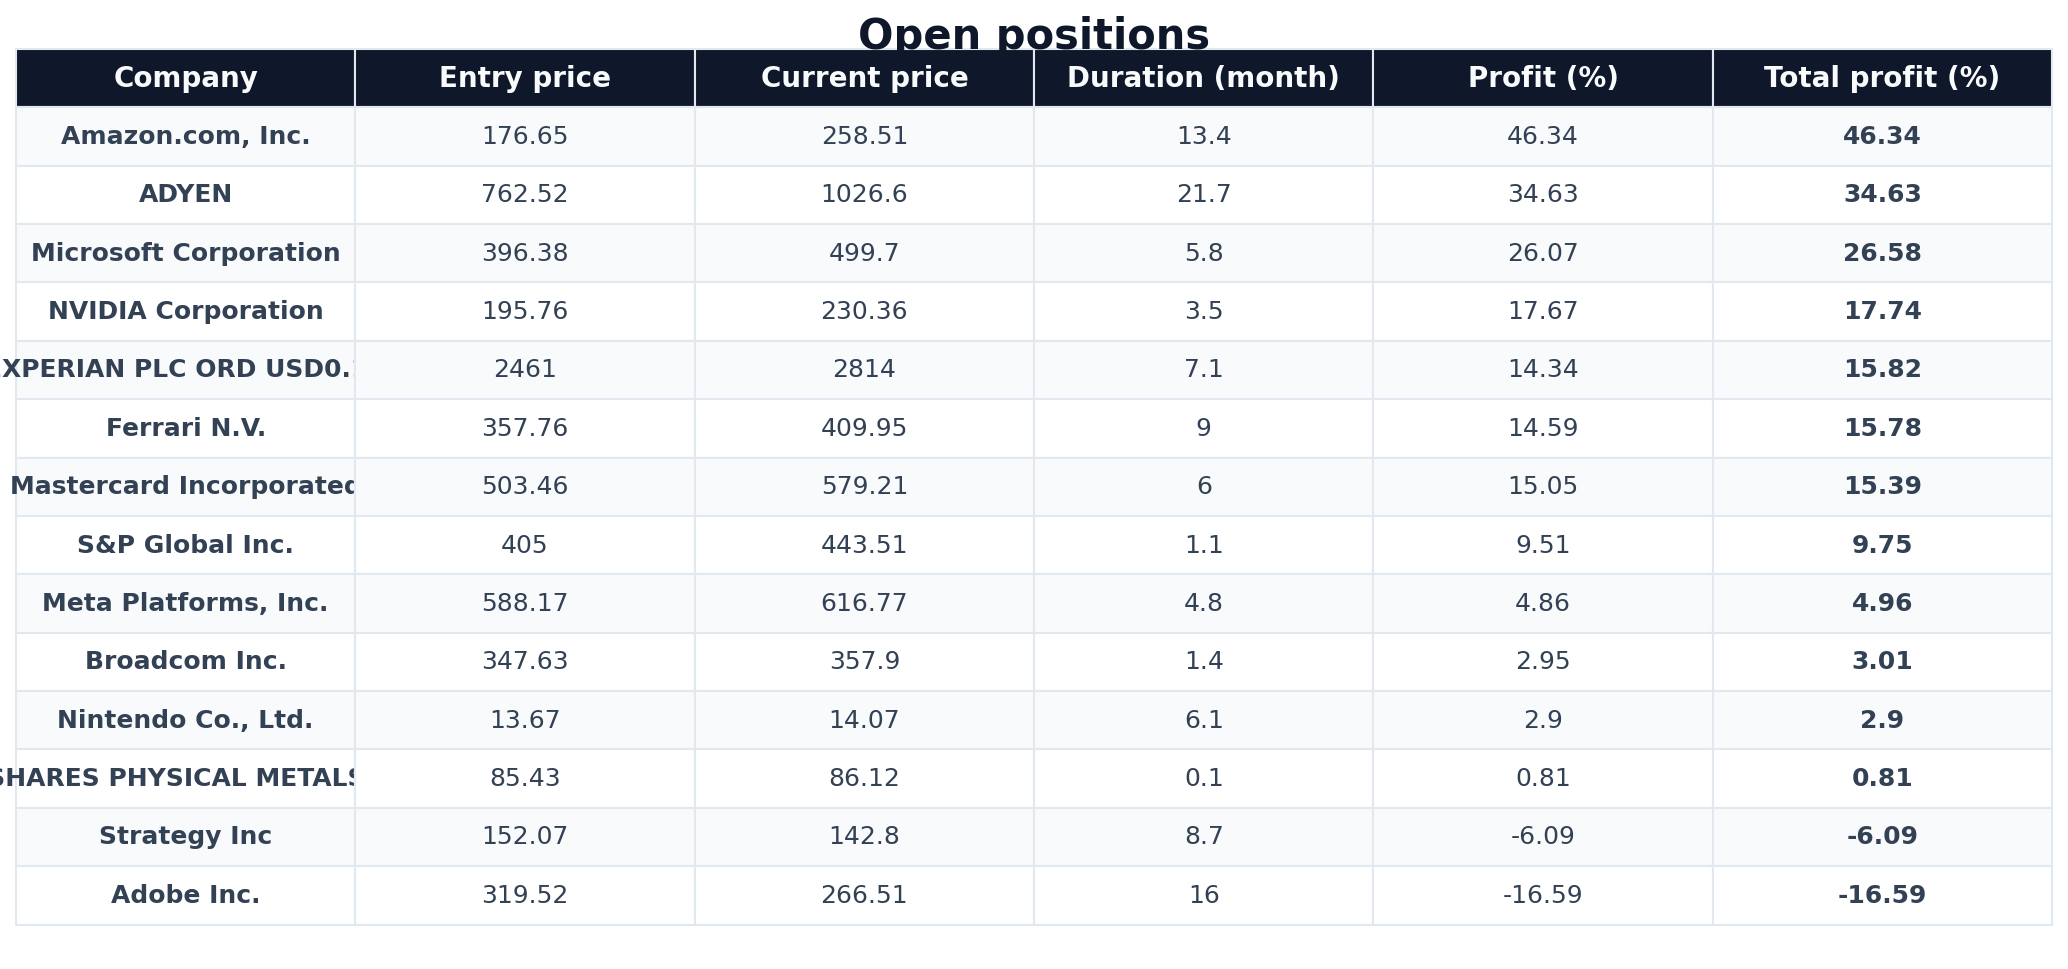This screenshot has height=969, width=2068.
Task: Select the Adobe Inc. company cell
Action: 185,895
